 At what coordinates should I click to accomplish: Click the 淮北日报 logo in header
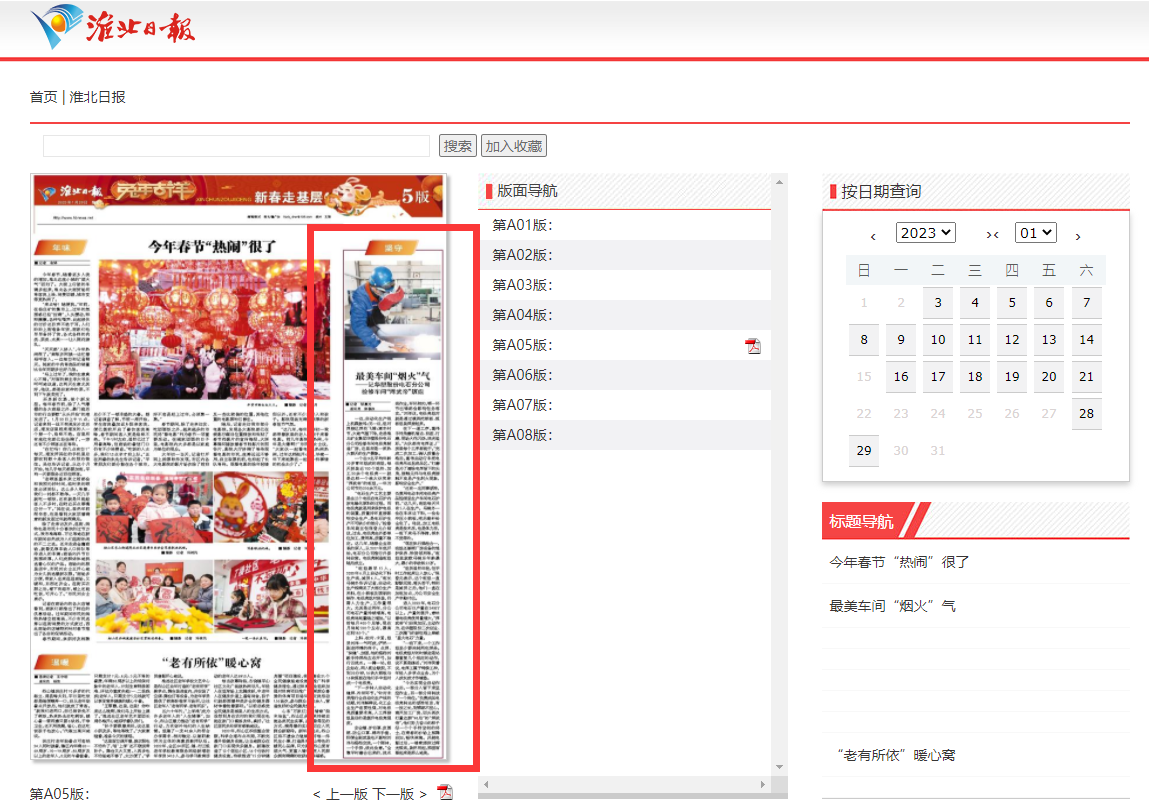(x=112, y=27)
